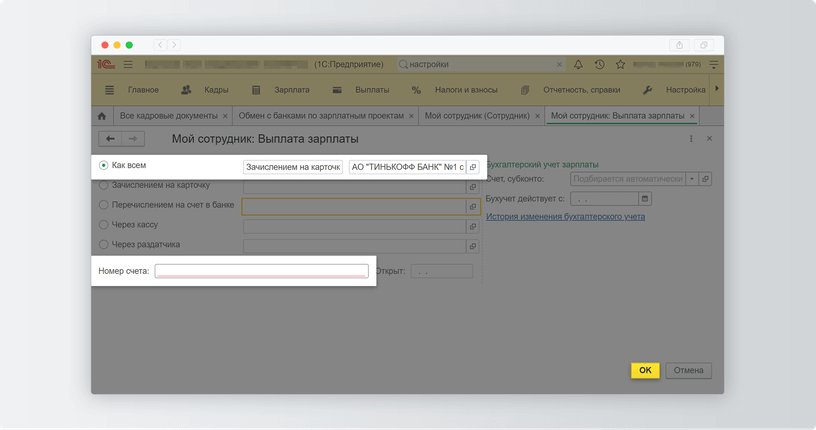Open the Налоги и взносы section

[466, 90]
